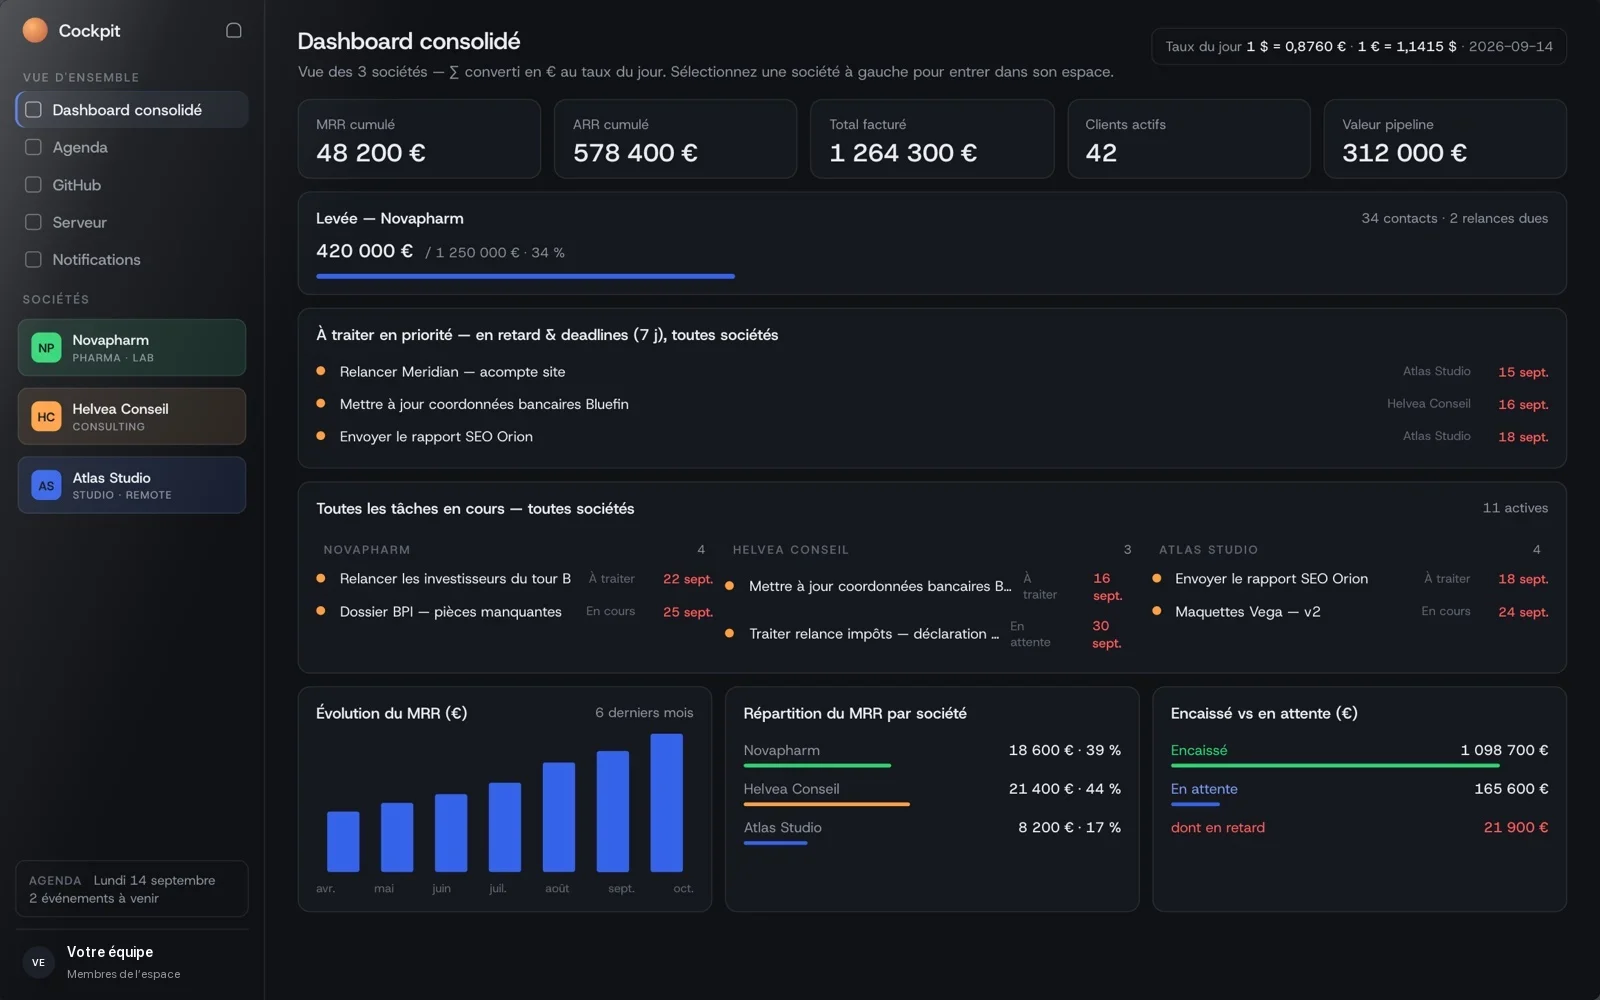1600x1000 pixels.
Task: Select the blue AS Atlas Studio avatar
Action: click(x=46, y=486)
